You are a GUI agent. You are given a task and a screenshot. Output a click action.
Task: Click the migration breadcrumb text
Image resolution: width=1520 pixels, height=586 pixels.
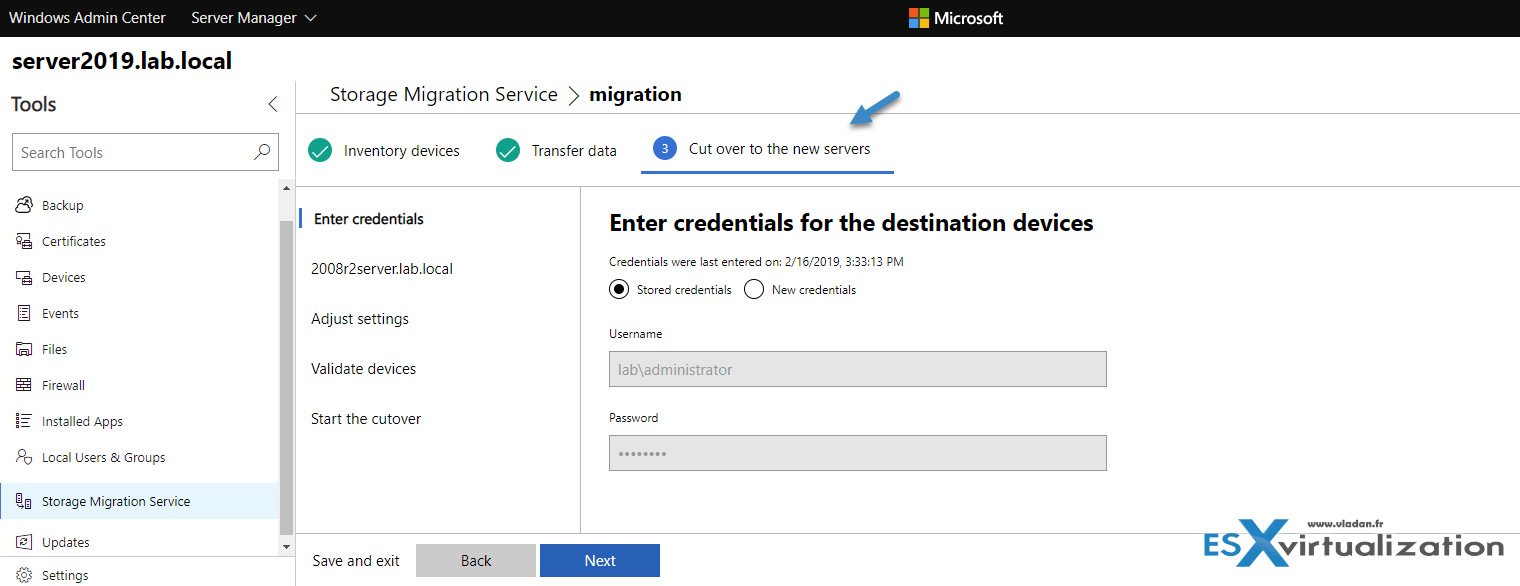pos(636,95)
